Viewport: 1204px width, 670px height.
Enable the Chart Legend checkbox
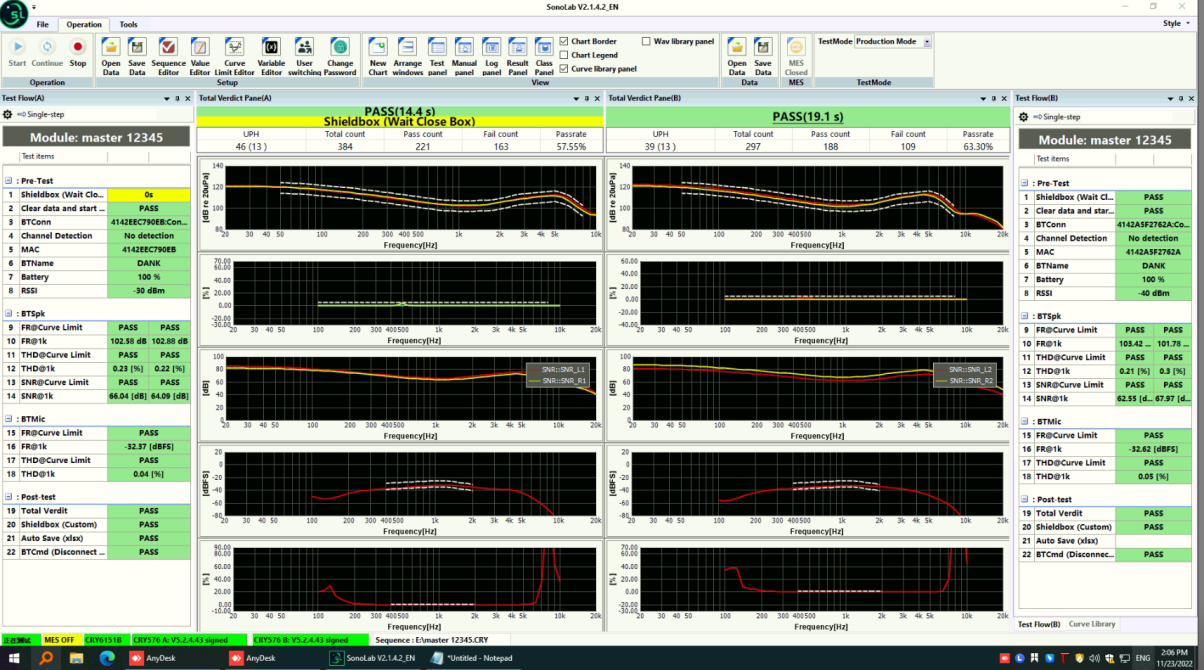[565, 56]
